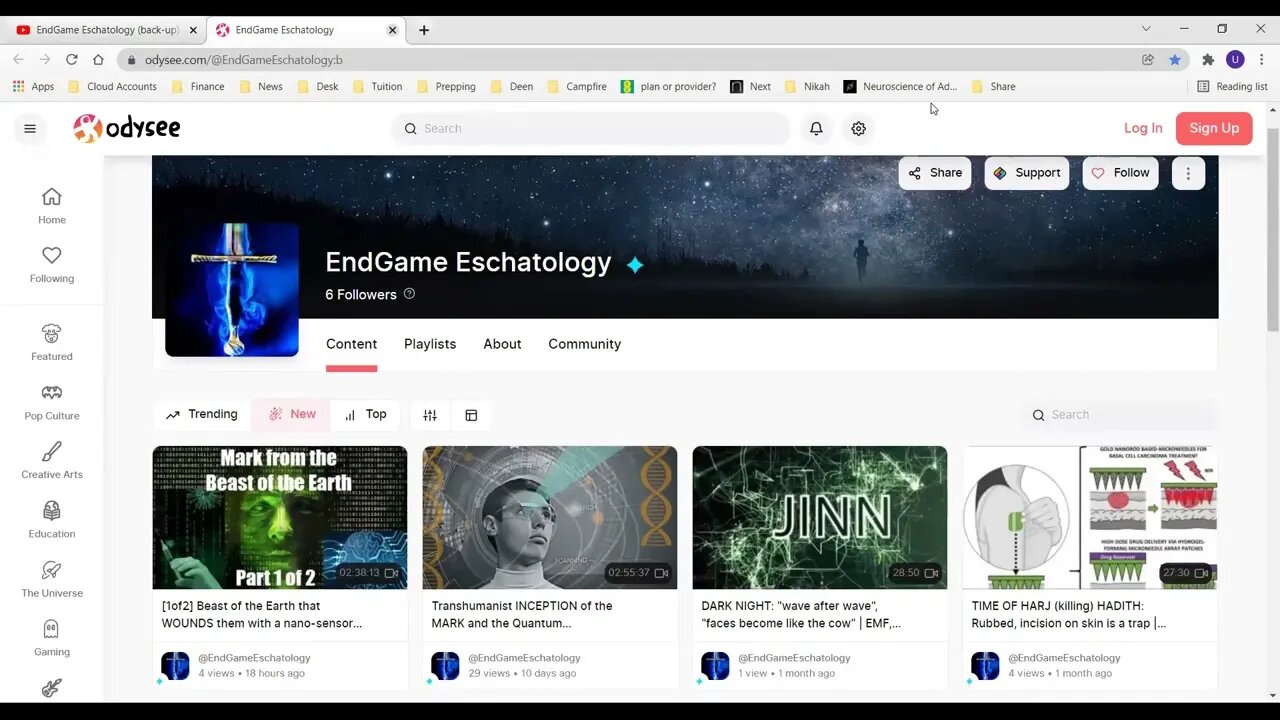Switch to Content tab
This screenshot has width=1280, height=720.
[x=351, y=344]
